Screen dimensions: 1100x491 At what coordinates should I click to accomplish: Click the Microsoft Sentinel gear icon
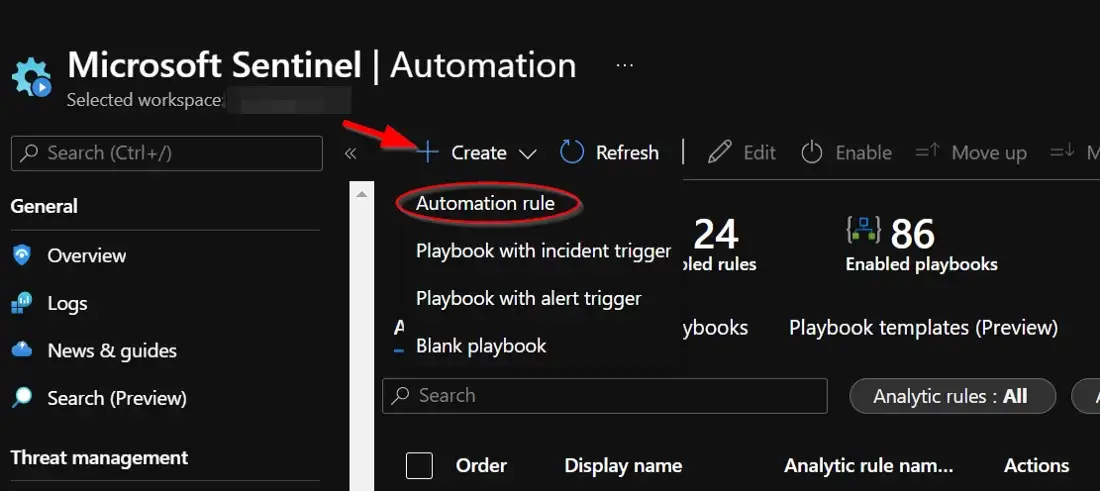30,79
